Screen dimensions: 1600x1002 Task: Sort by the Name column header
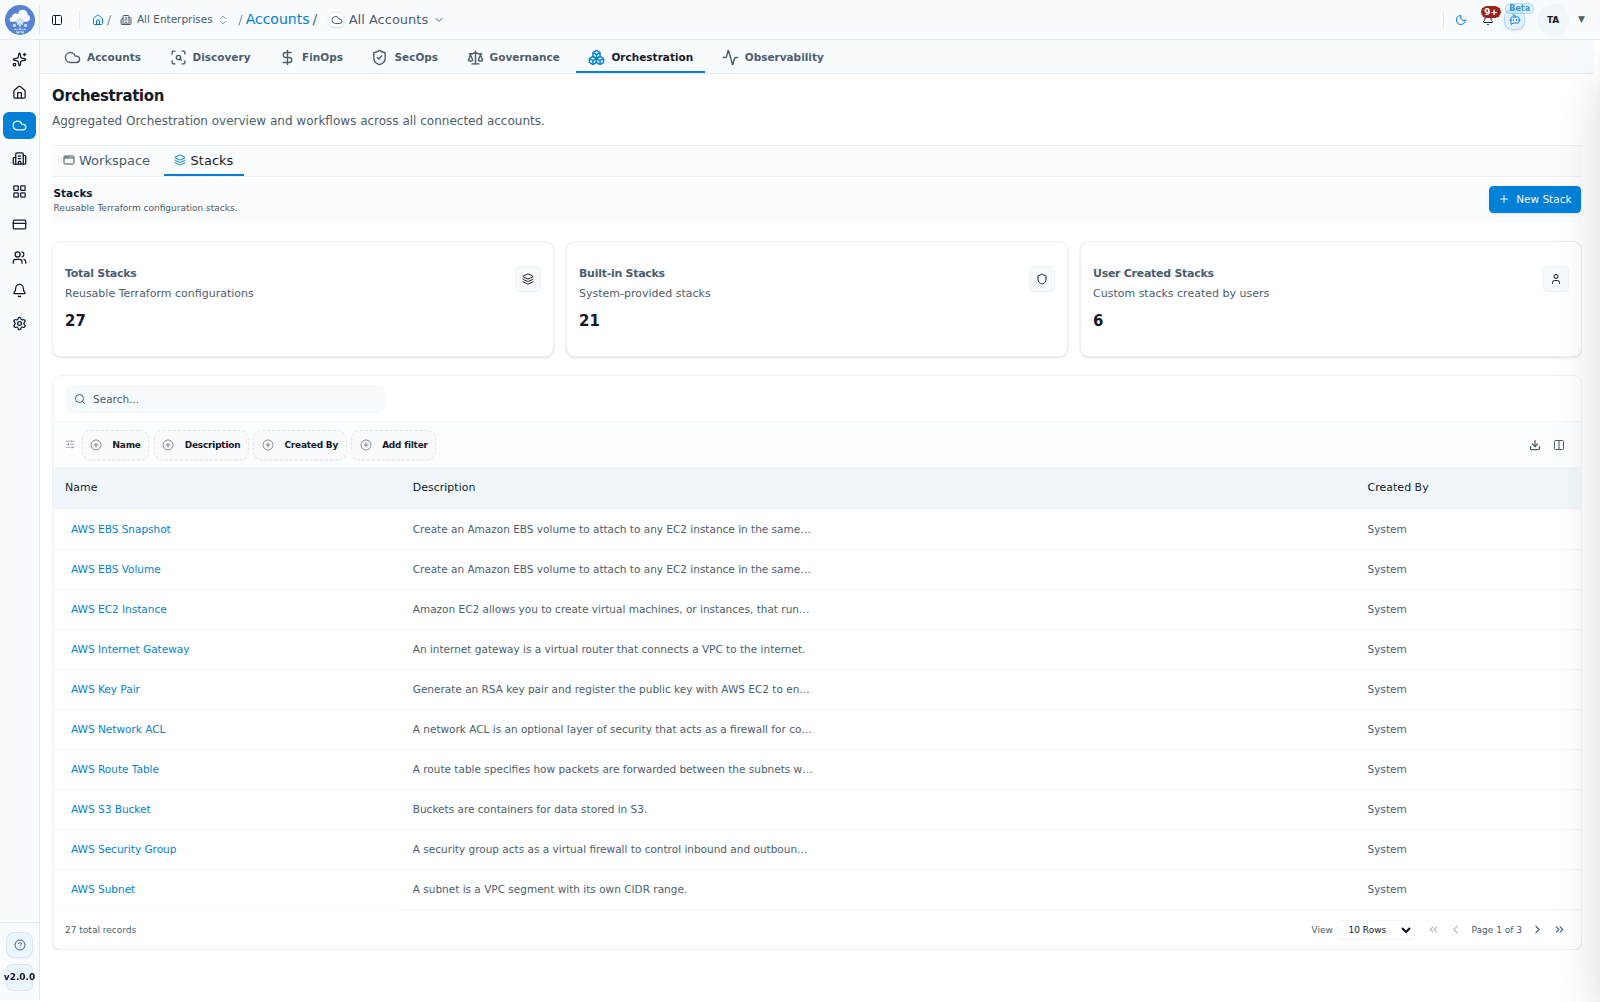coord(81,487)
